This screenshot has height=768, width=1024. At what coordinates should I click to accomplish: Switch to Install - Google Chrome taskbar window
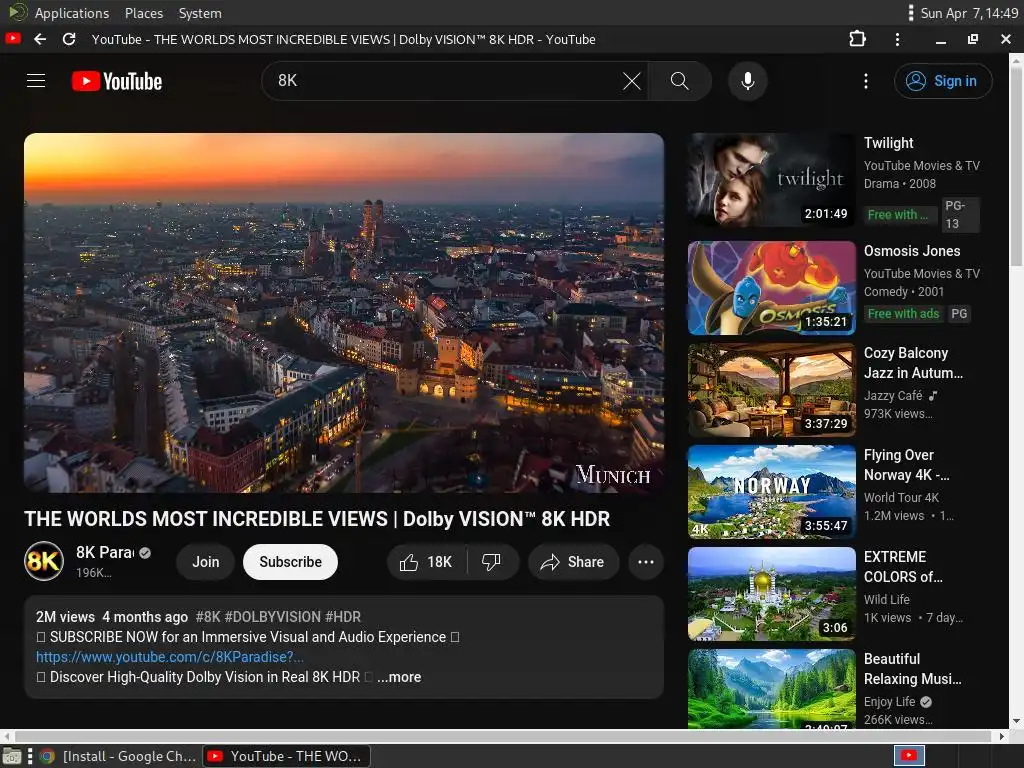click(x=118, y=756)
